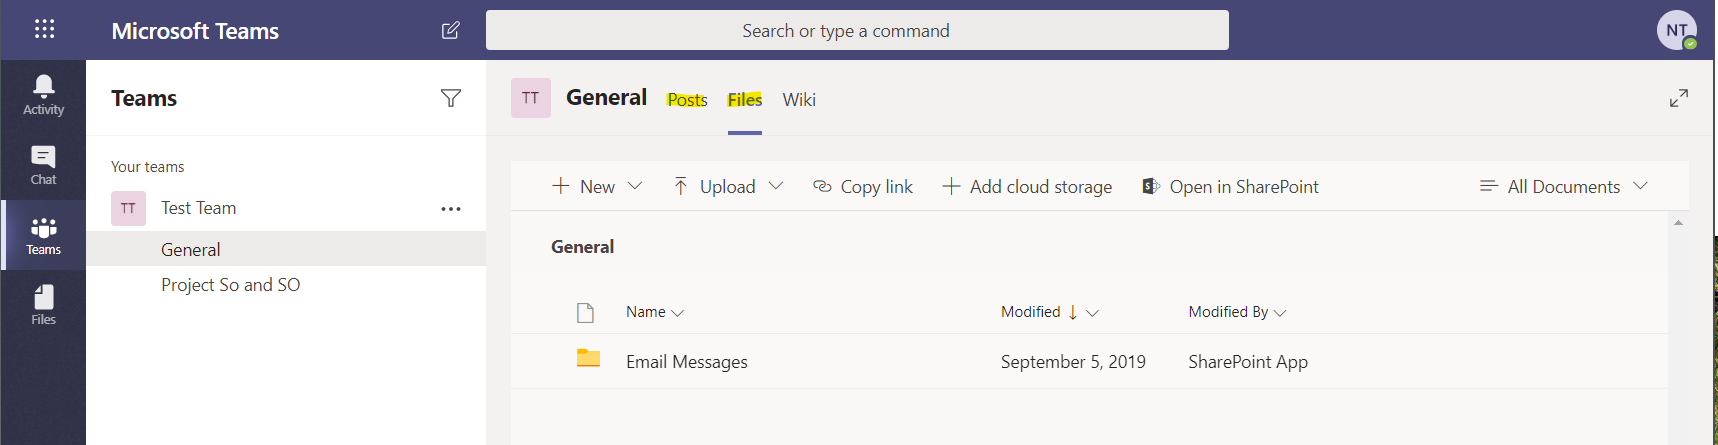Image resolution: width=1718 pixels, height=445 pixels.
Task: Click the General folder breadcrumb
Action: 583,247
